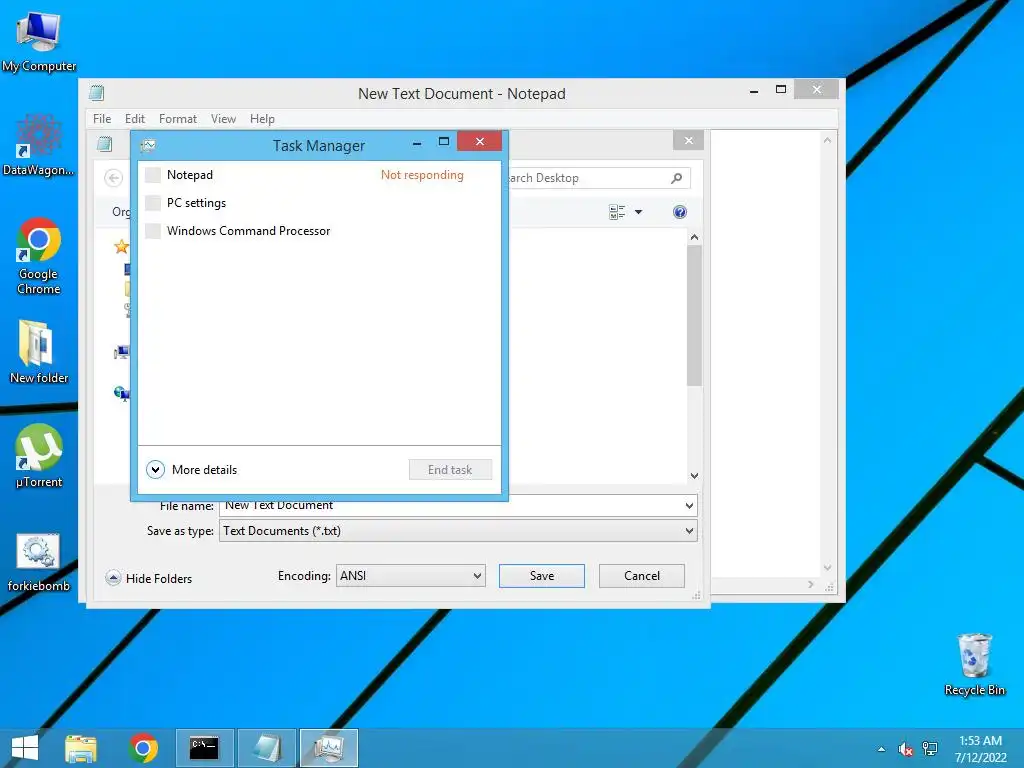The height and width of the screenshot is (768, 1024).
Task: Click Notepad horizontal scrollbar right arrow
Action: click(x=811, y=584)
